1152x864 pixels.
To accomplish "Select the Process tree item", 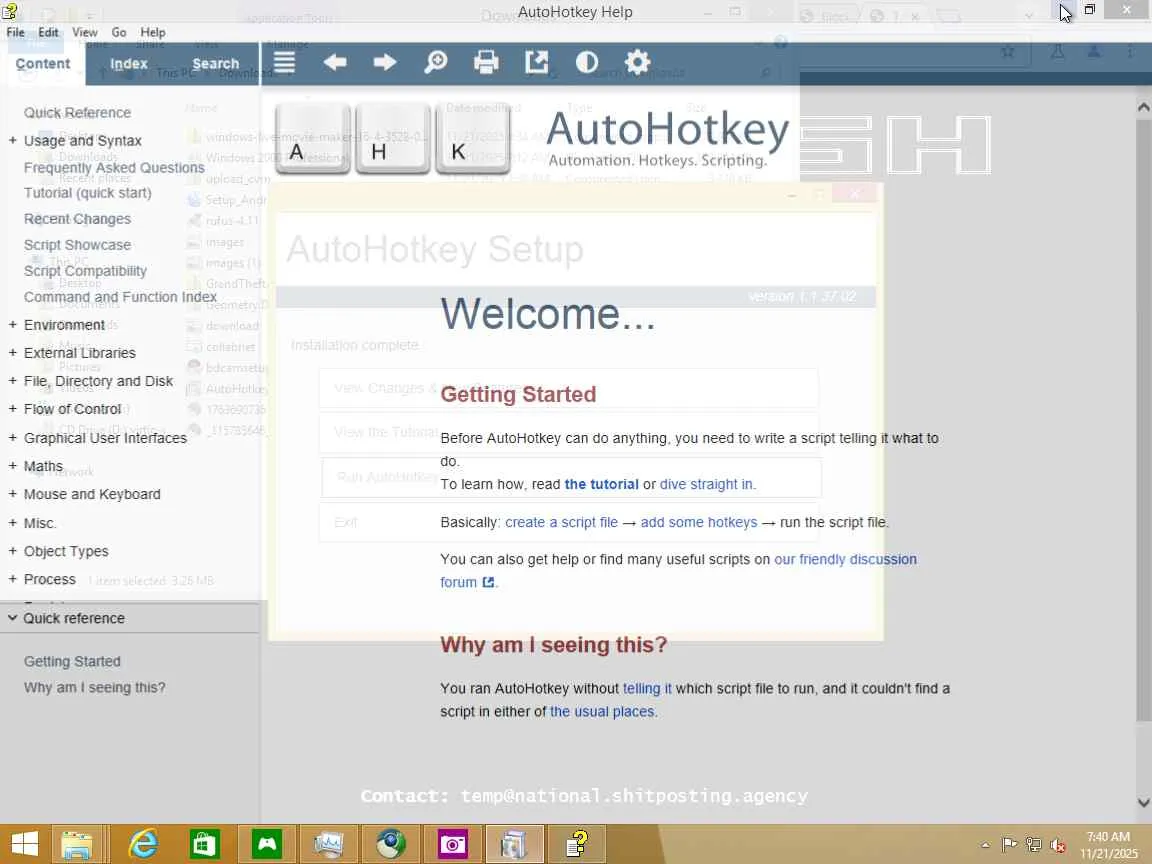I will click(x=49, y=579).
